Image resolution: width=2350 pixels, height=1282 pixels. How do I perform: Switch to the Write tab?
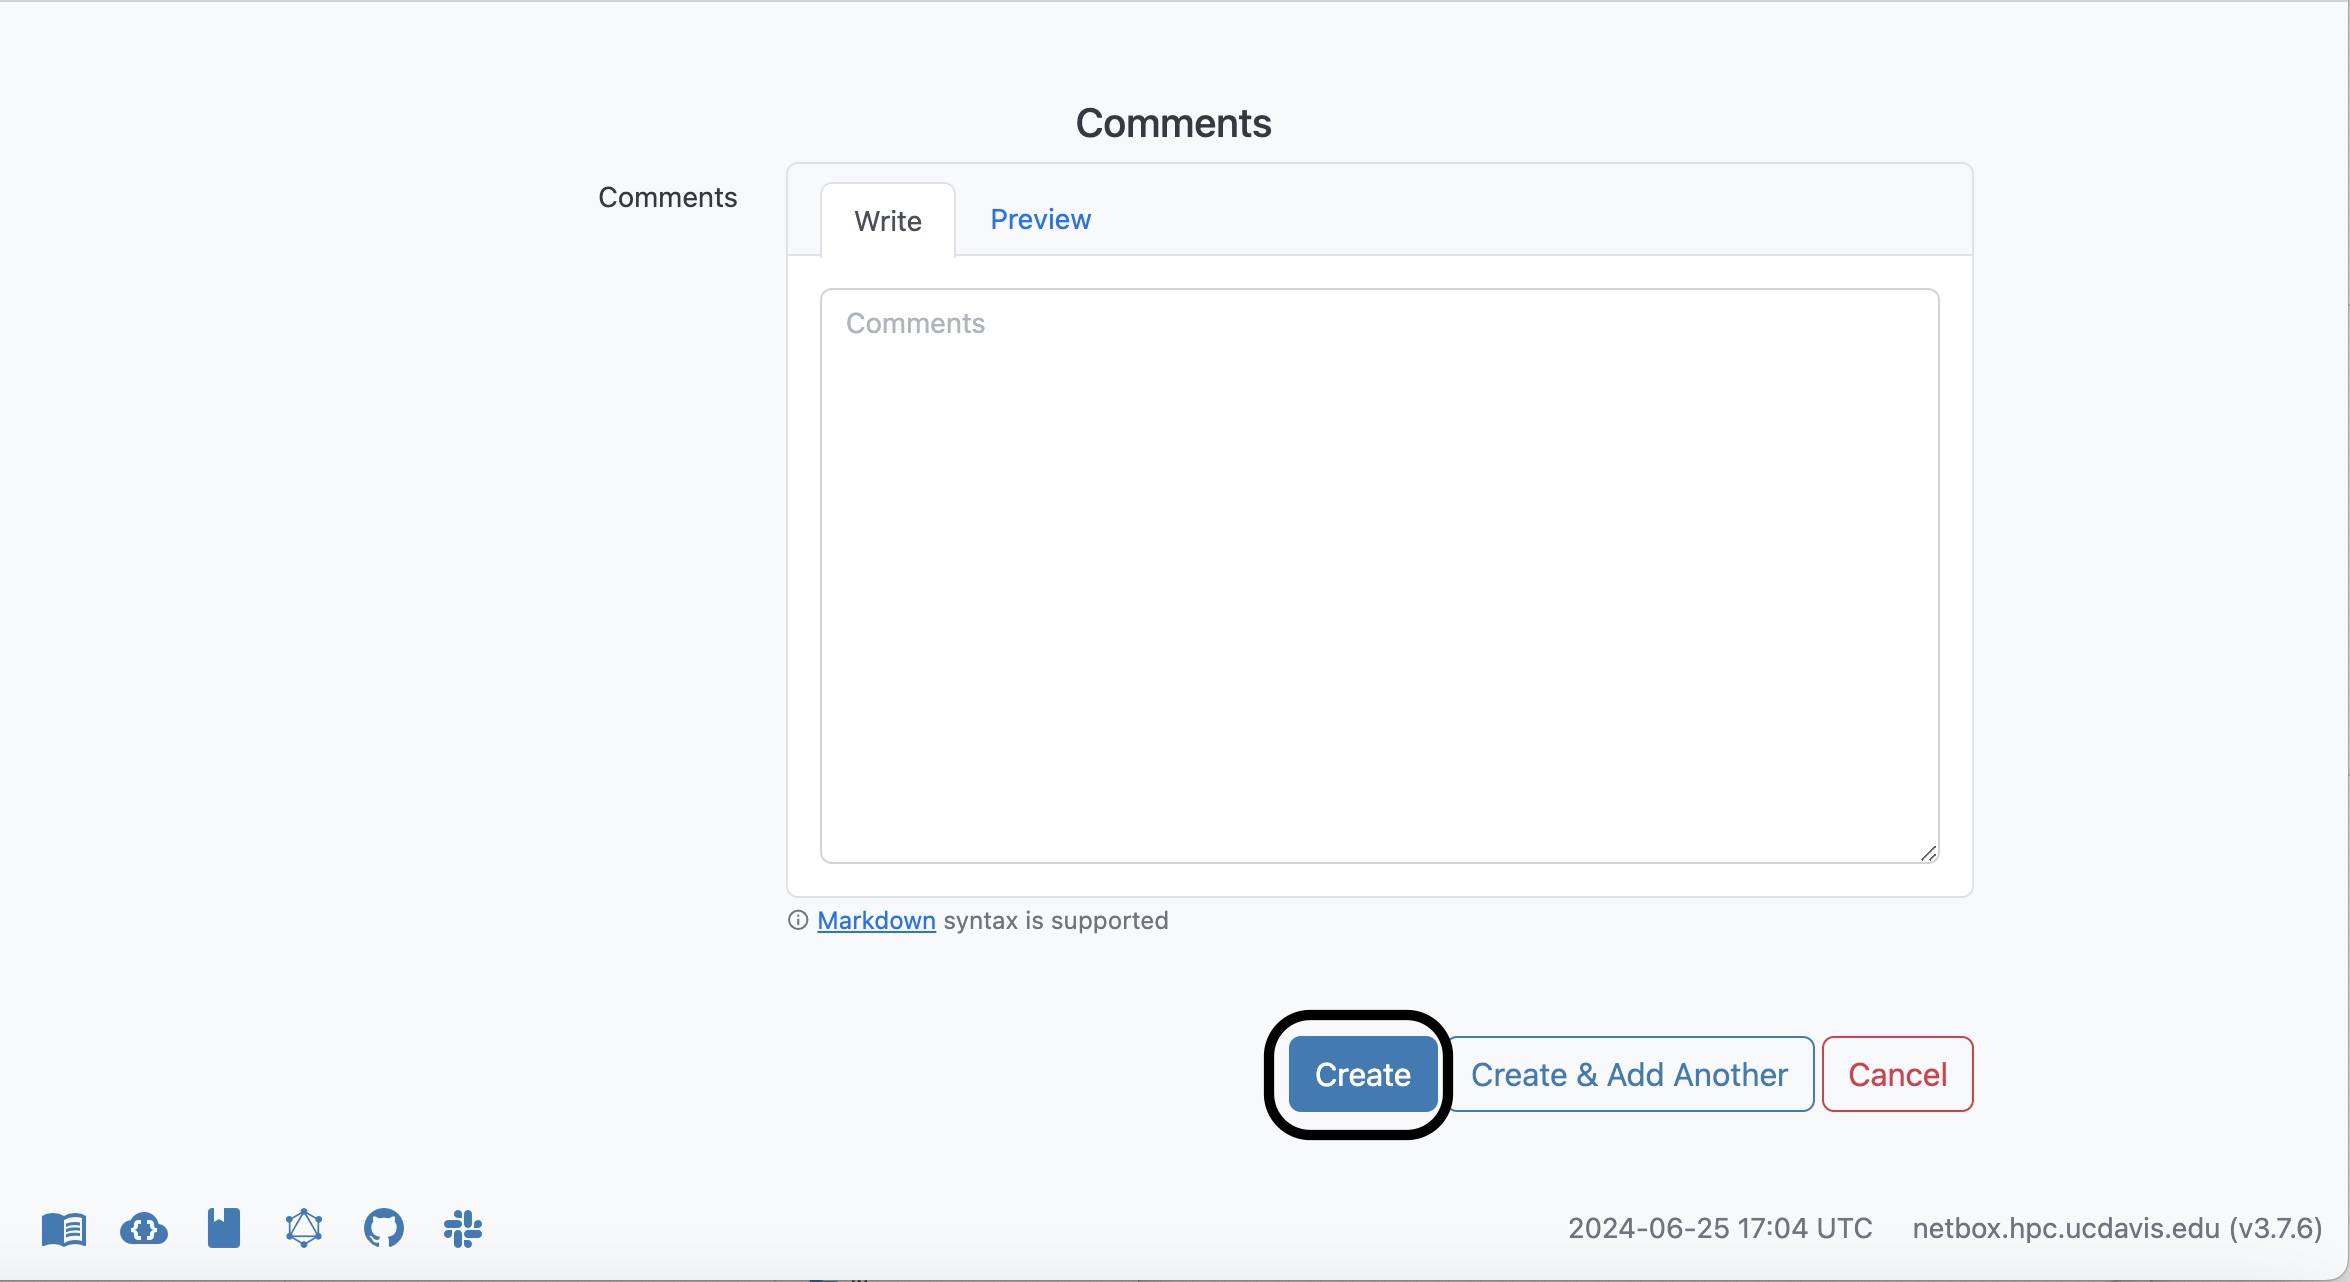tap(888, 221)
